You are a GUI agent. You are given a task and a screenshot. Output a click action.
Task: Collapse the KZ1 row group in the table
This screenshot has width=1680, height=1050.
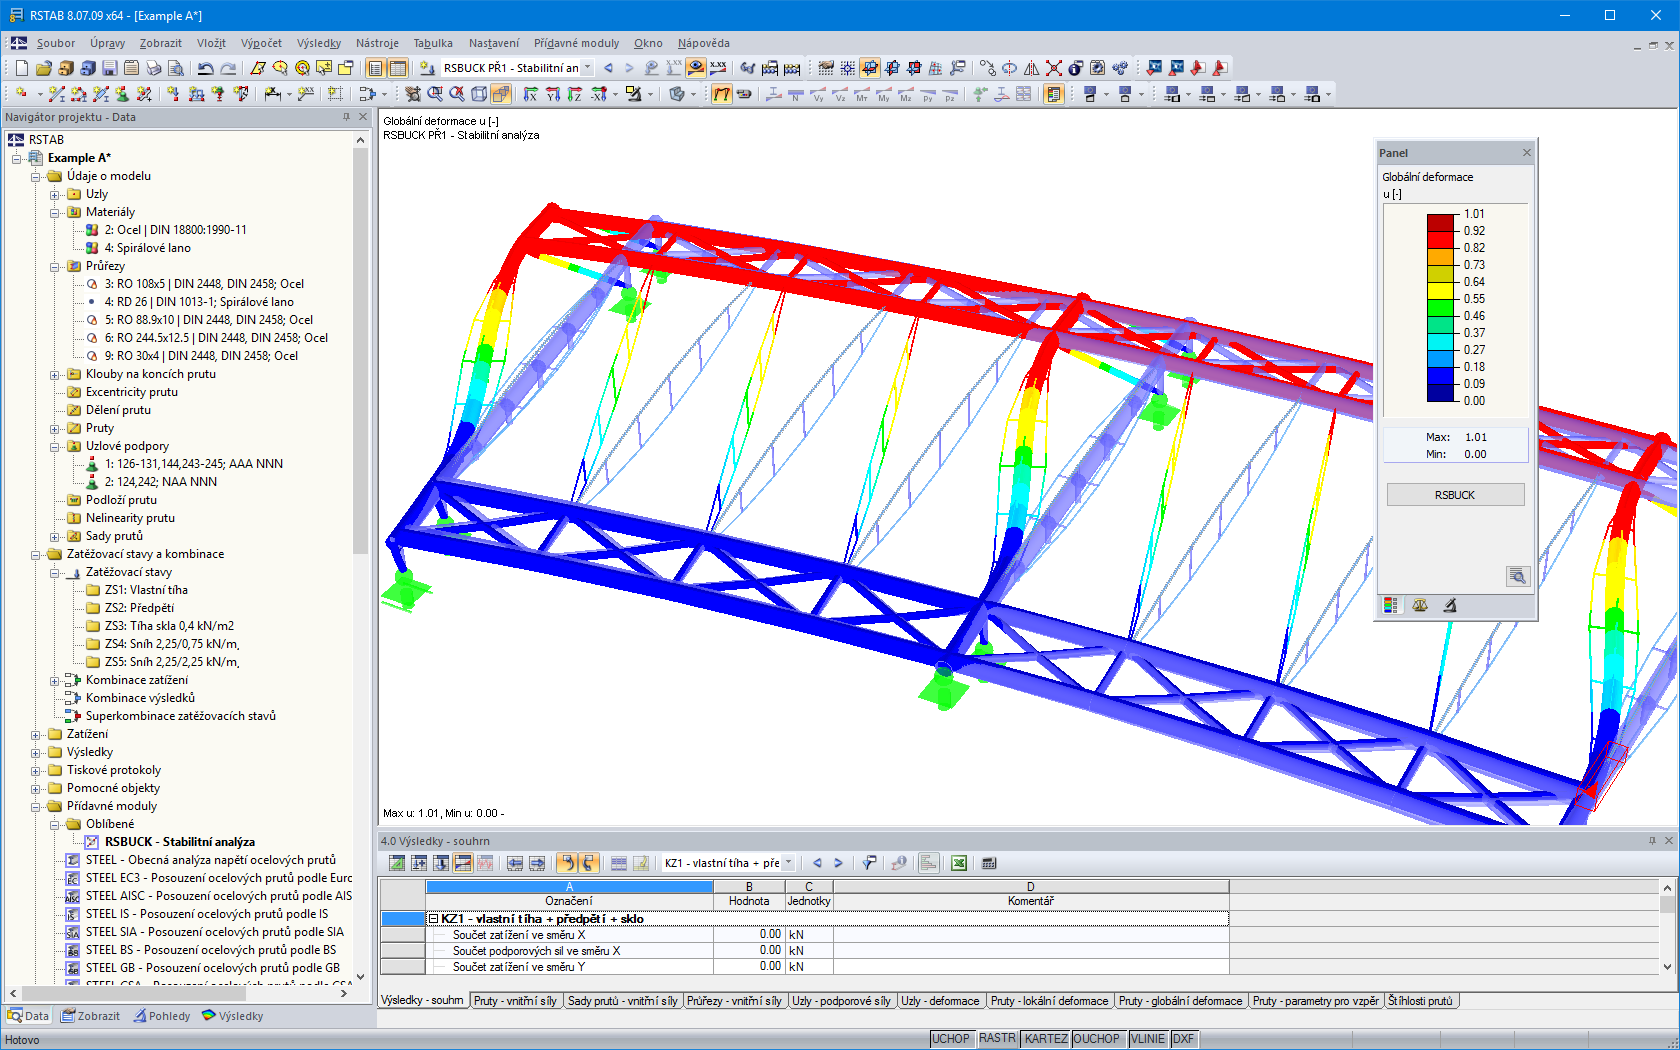[x=434, y=918]
